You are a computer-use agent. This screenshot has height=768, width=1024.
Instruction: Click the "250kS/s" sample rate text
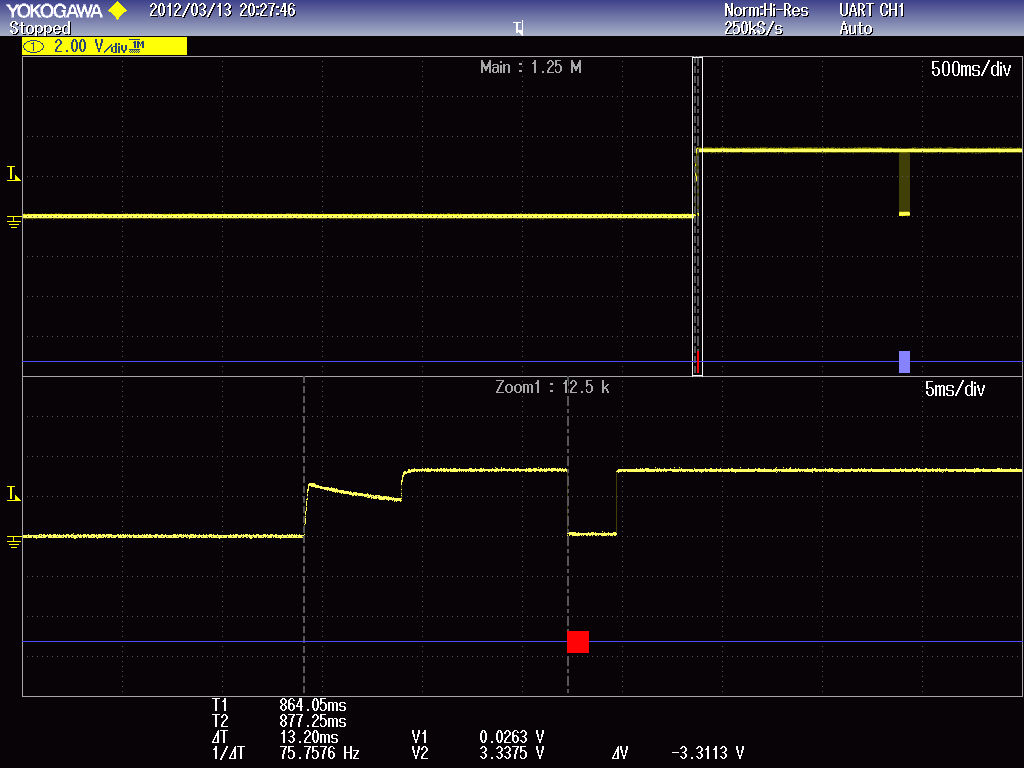tap(753, 28)
